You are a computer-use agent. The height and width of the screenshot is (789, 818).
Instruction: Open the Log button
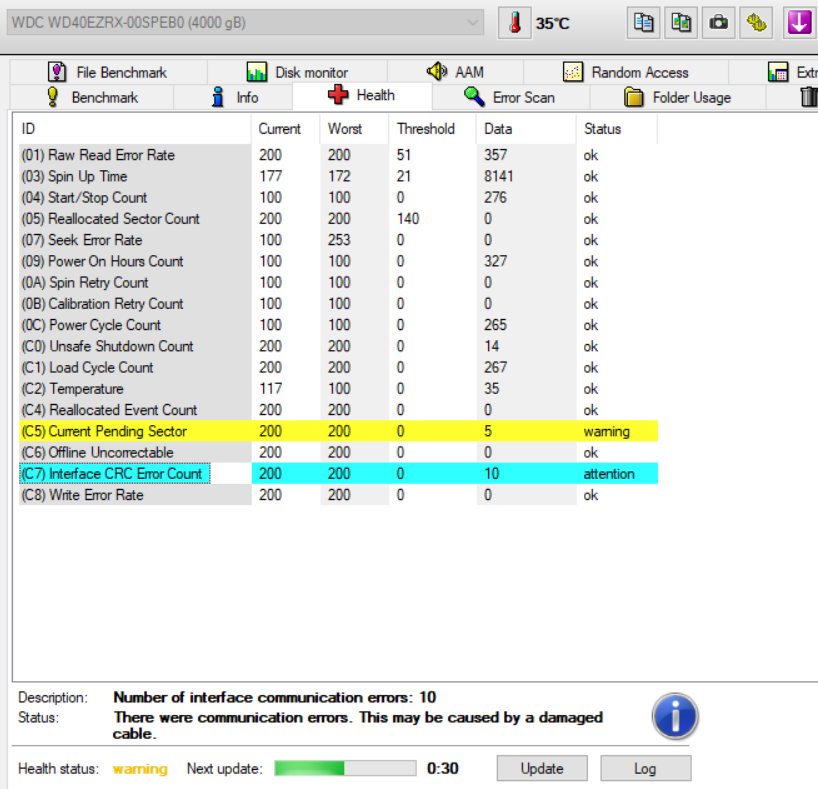point(645,769)
